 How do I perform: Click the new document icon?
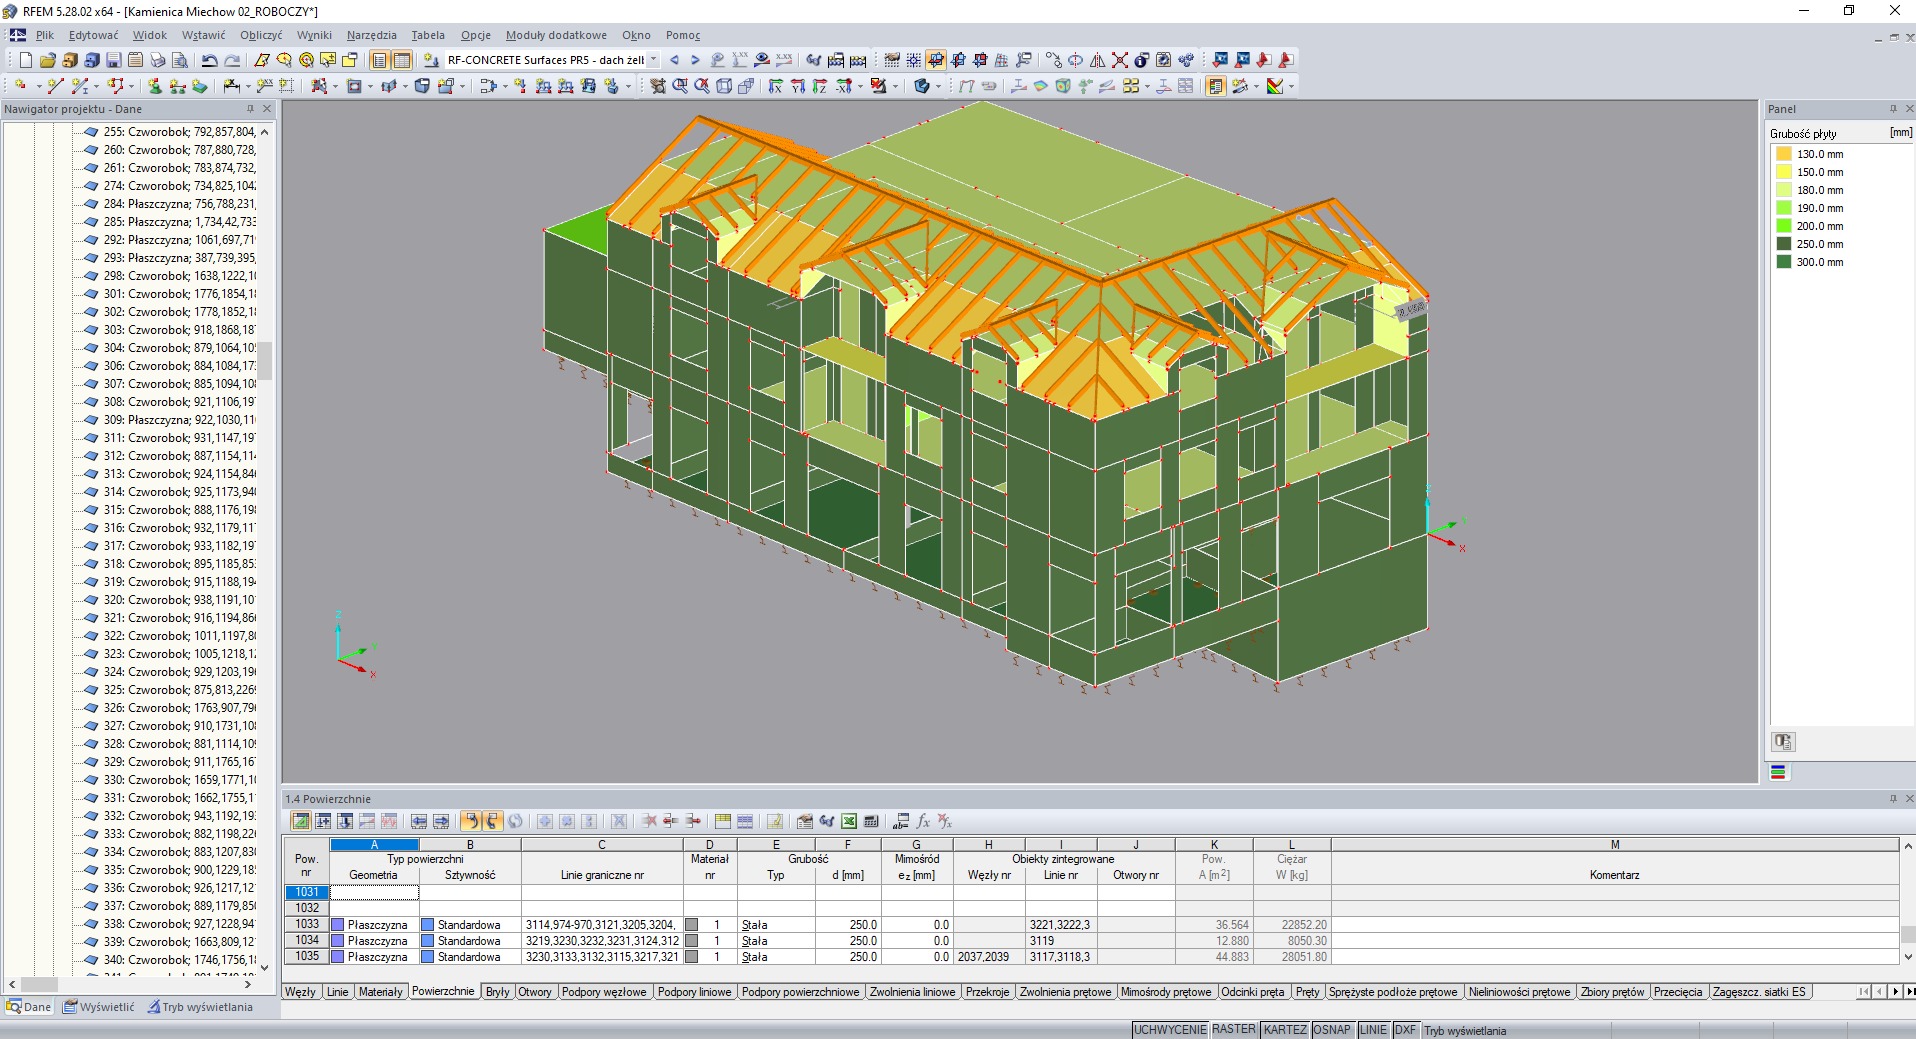coord(25,60)
